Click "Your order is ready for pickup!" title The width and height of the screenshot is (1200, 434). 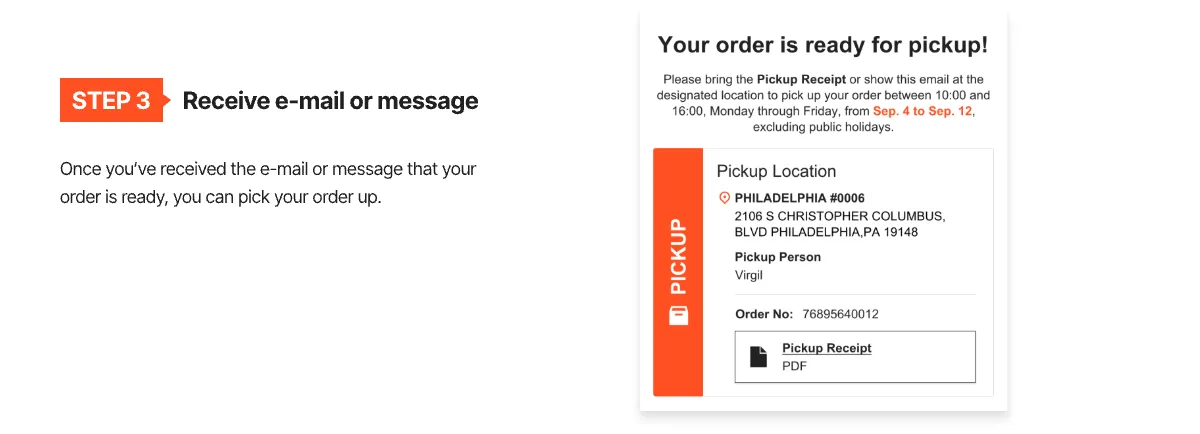[x=823, y=45]
